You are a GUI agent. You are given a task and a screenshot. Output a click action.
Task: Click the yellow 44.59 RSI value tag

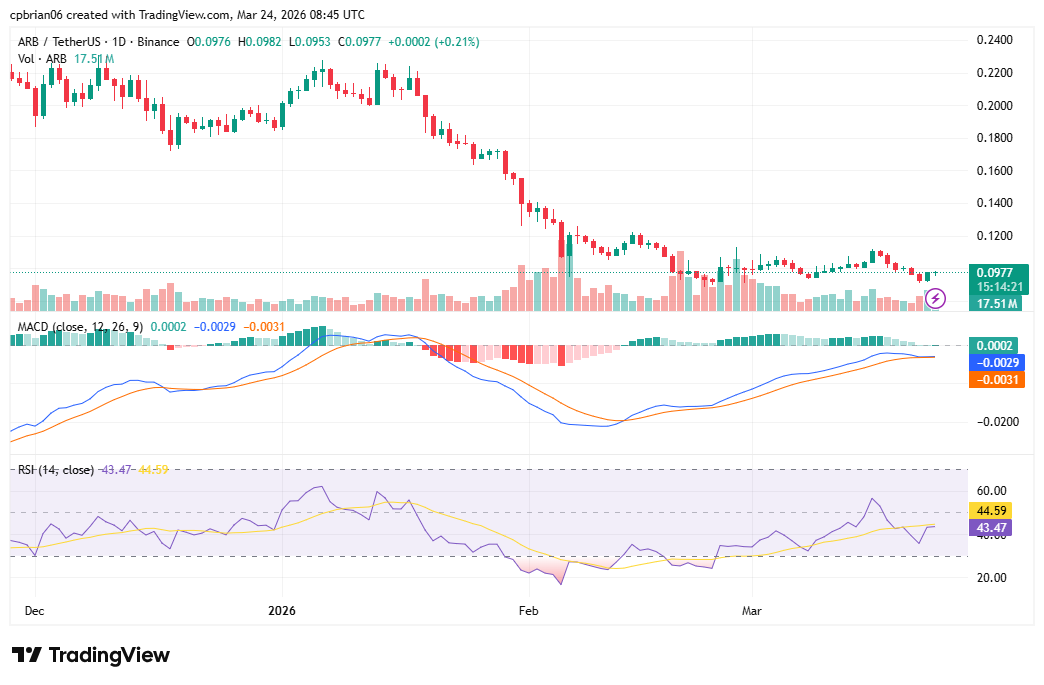coord(993,511)
